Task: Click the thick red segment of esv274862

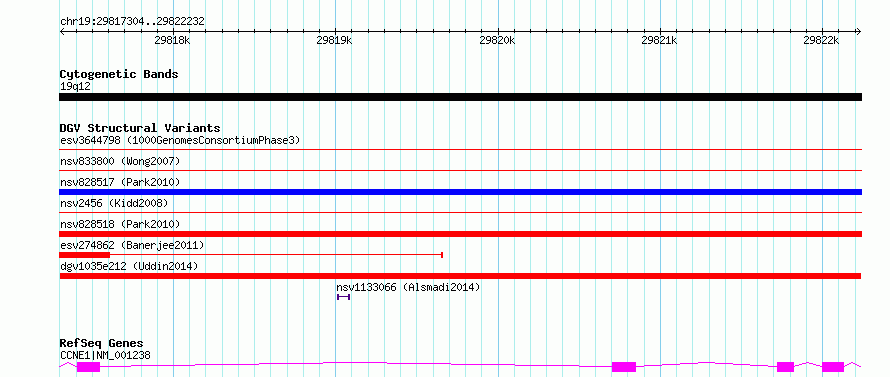Action: coord(85,255)
